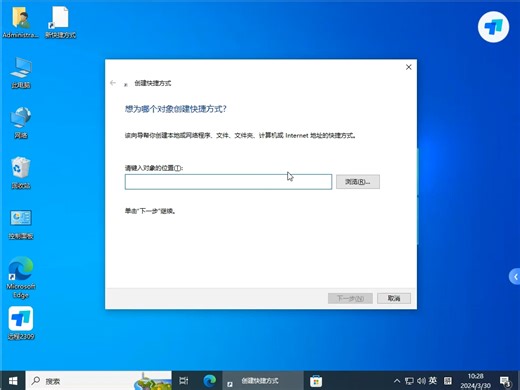Open the notification center icon
This screenshot has width=520, height=390.
click(x=505, y=381)
